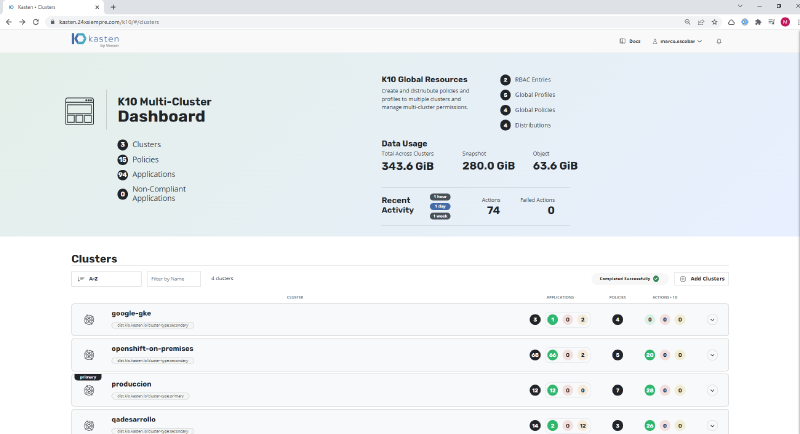The image size is (800, 434).
Task: Expand the google-gke cluster row
Action: click(x=712, y=320)
